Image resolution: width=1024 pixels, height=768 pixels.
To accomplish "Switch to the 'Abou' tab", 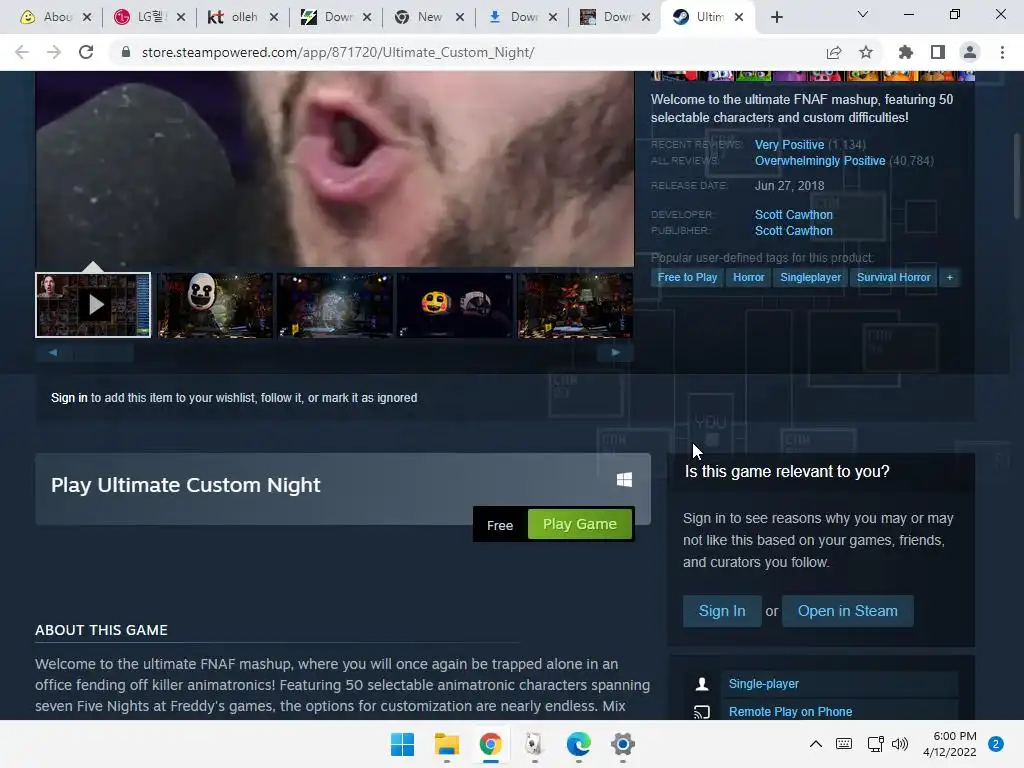I will click(56, 17).
